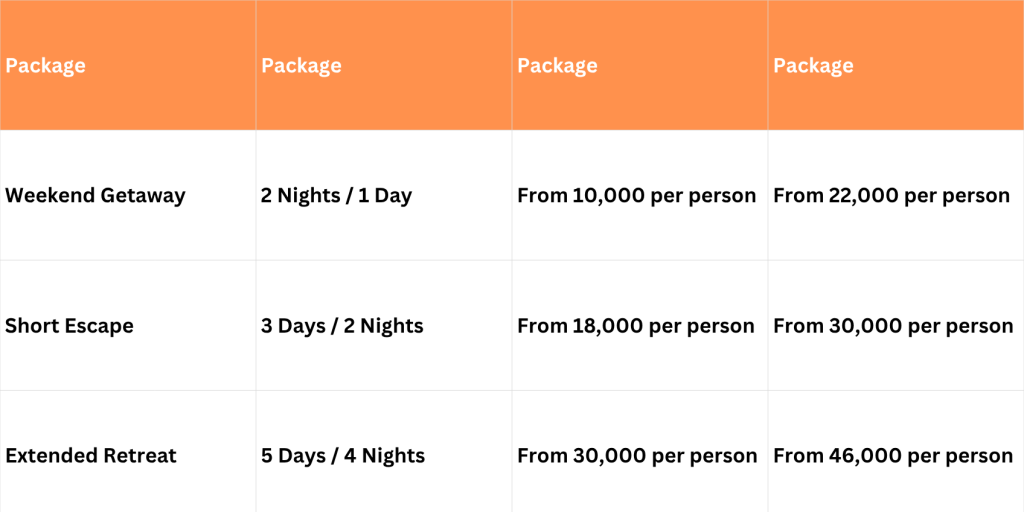
Task: Click the From 18,000 per person price
Action: (x=636, y=326)
